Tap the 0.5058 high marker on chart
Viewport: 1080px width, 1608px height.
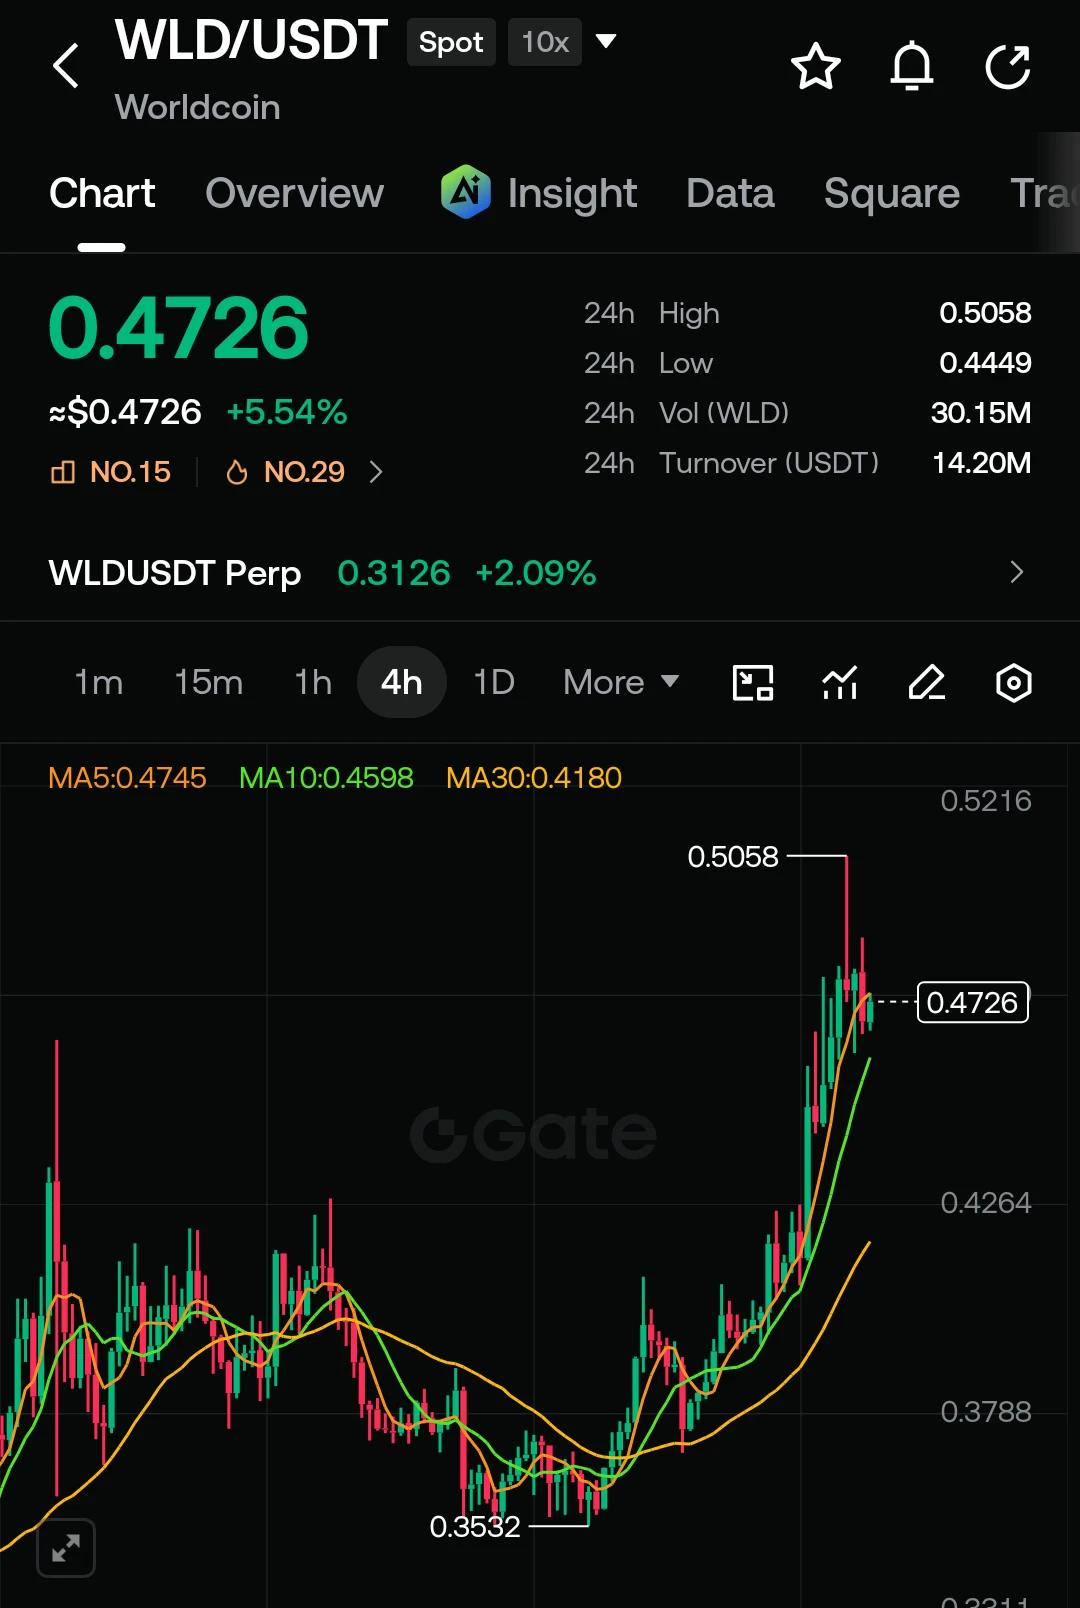coord(733,857)
